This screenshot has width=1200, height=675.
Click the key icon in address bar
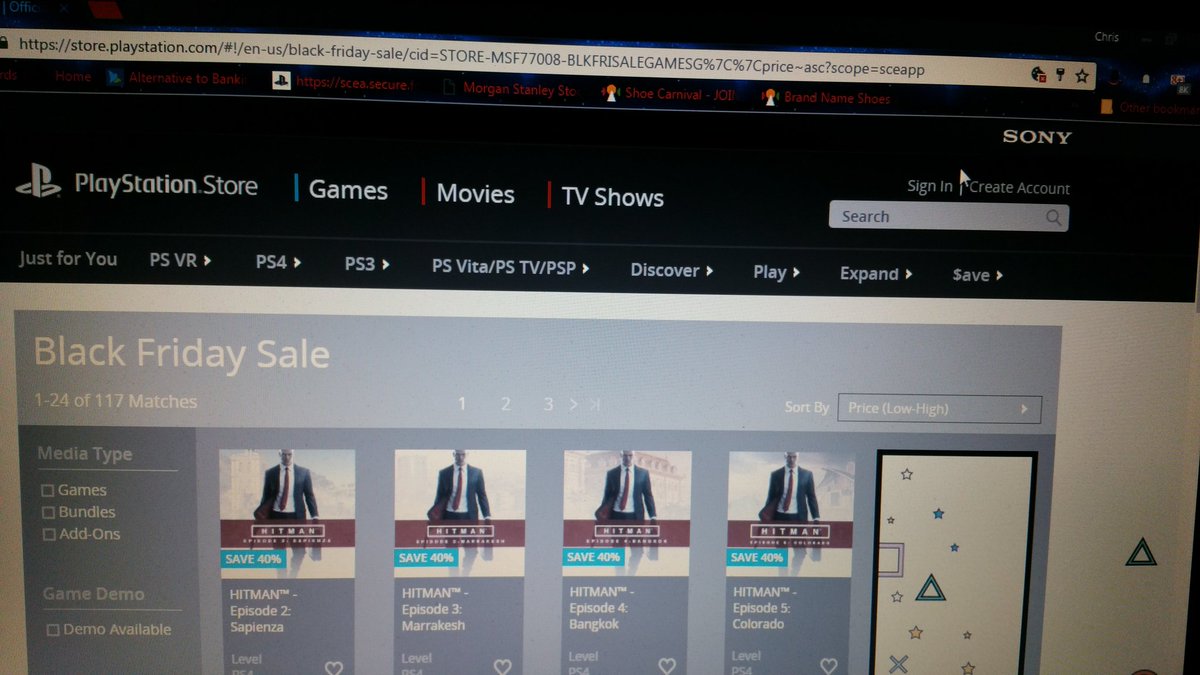1060,75
